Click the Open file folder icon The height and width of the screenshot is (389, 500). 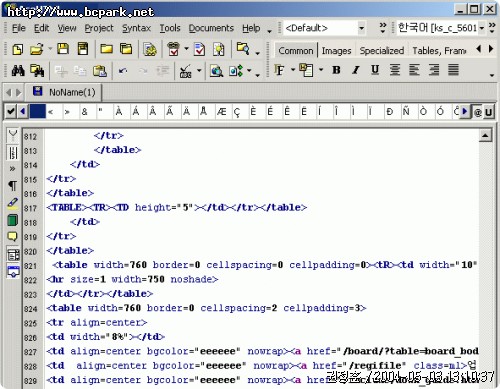tap(37, 49)
